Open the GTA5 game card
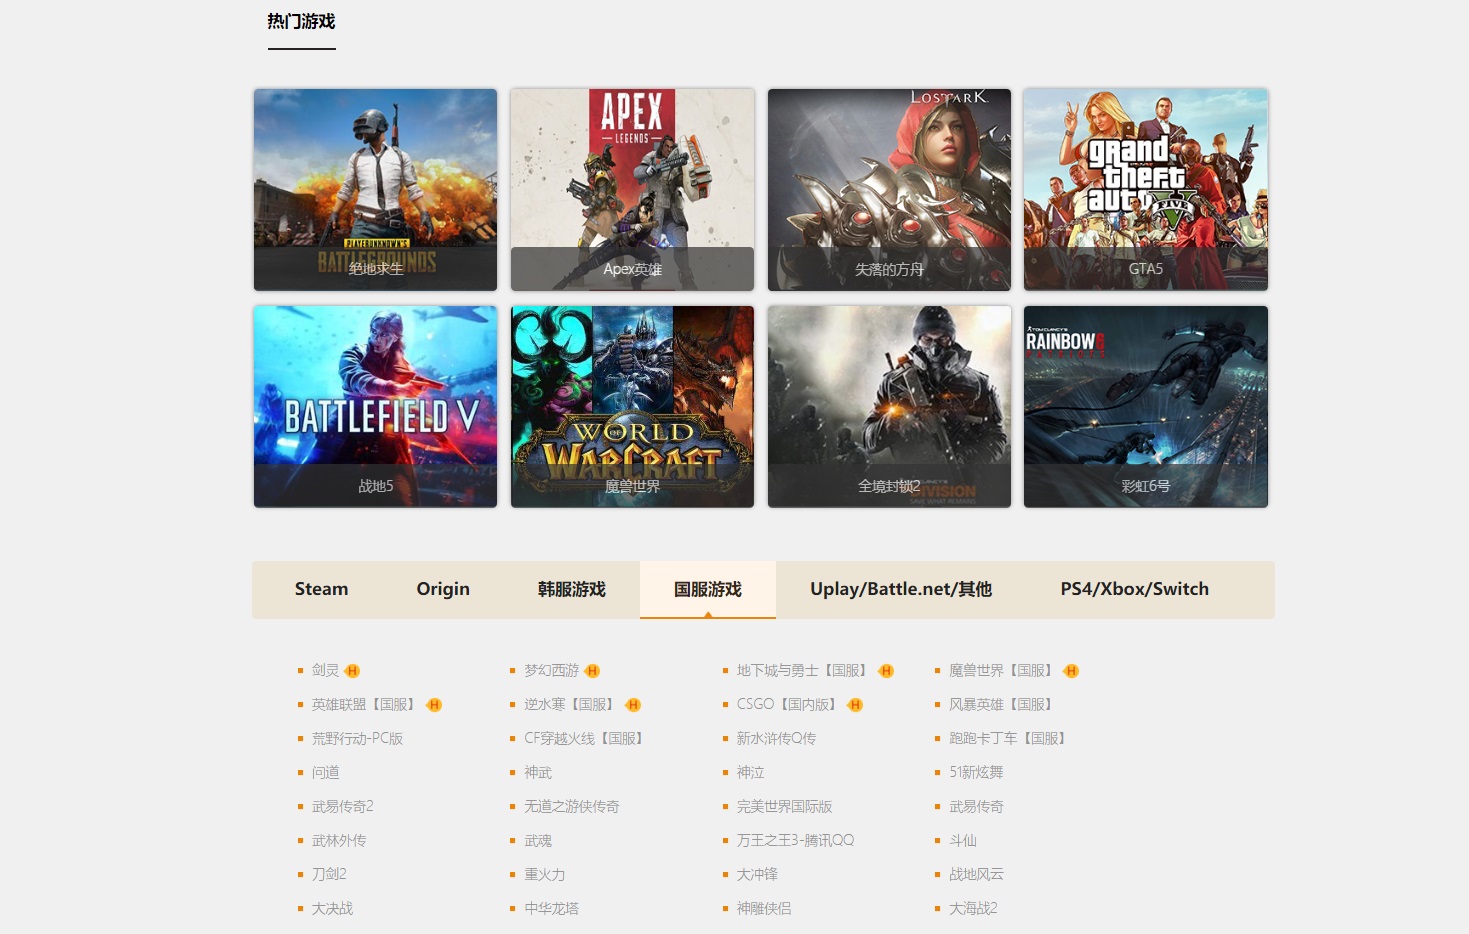 click(x=1146, y=190)
